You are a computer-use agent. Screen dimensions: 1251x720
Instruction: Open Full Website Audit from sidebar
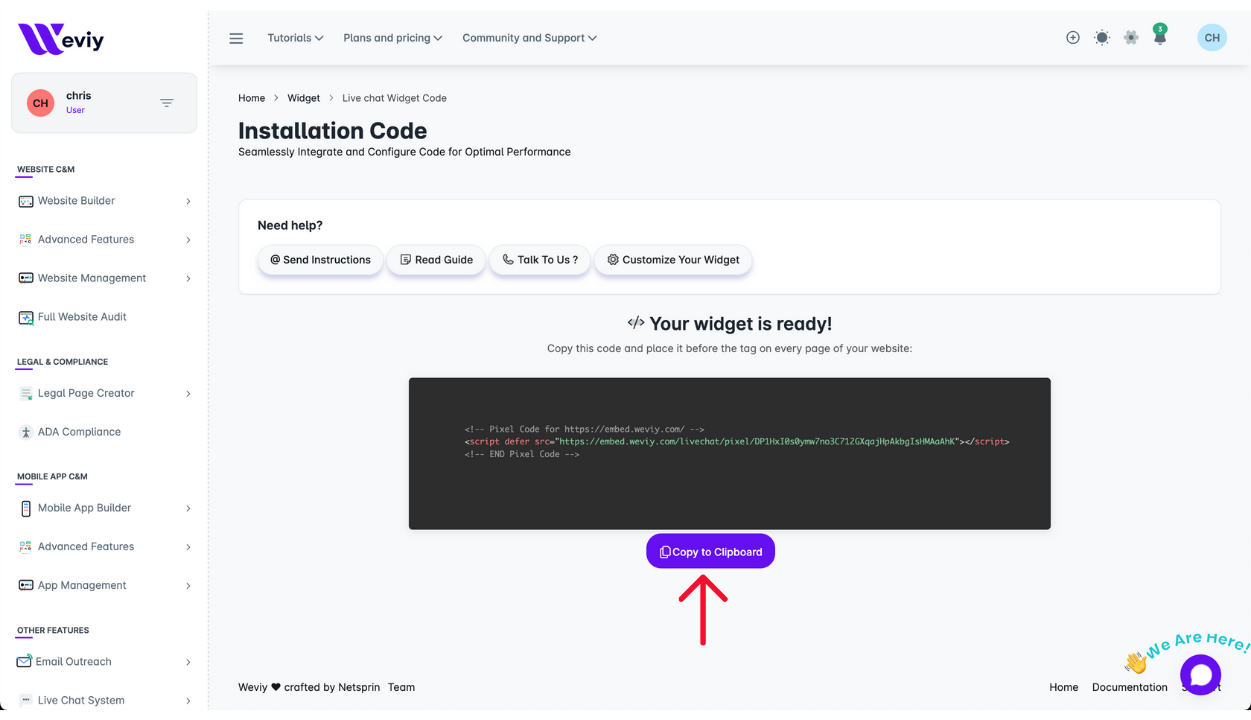click(x=82, y=317)
